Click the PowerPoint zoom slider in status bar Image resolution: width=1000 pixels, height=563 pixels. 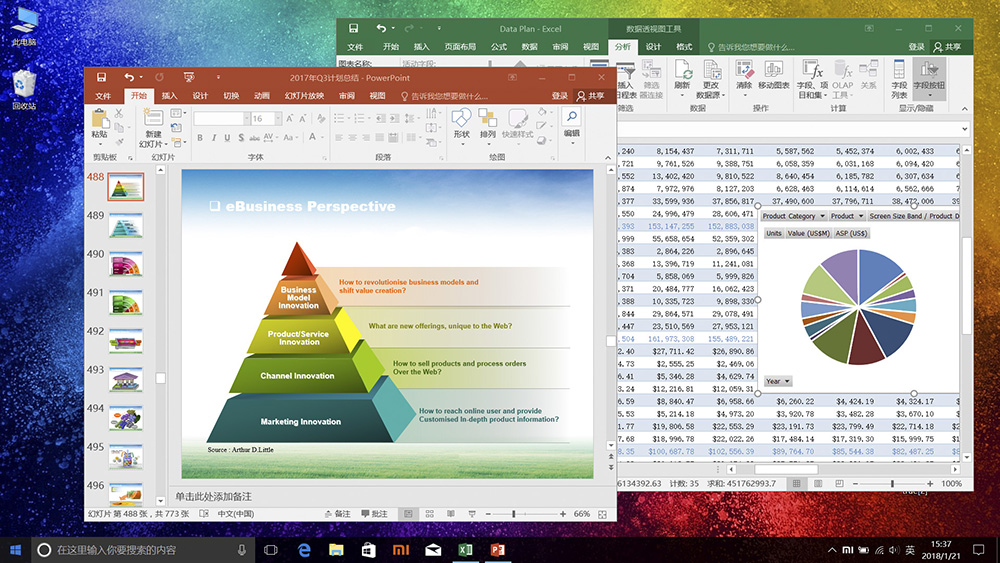pos(515,514)
